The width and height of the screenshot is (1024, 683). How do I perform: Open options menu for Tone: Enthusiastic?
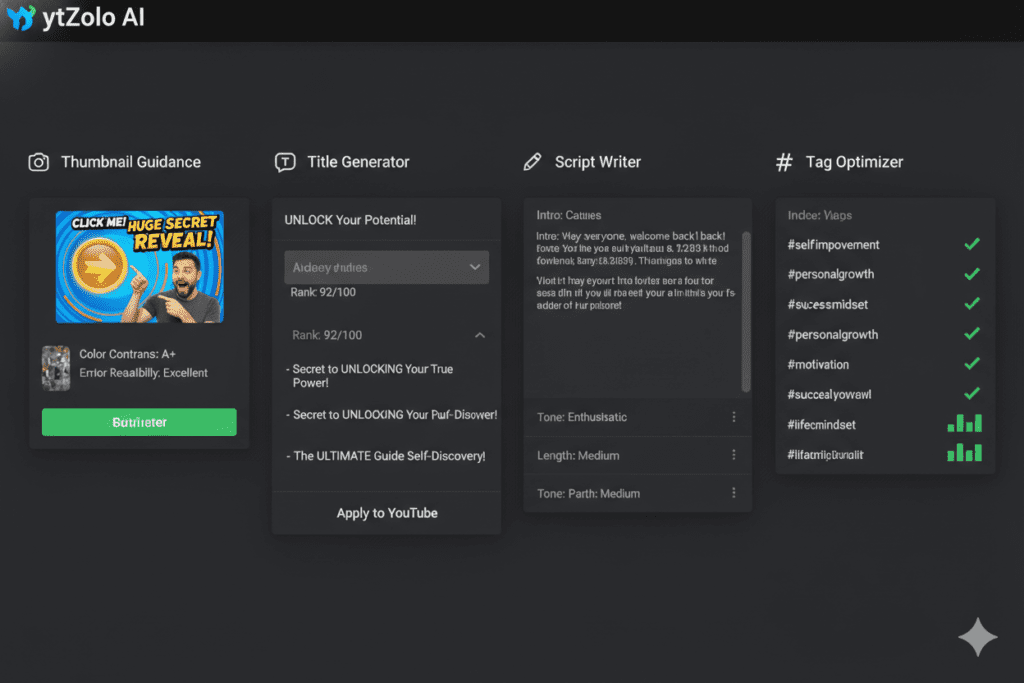pyautogui.click(x=733, y=417)
